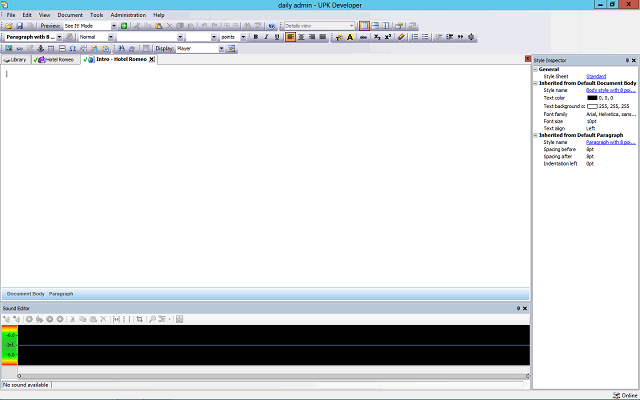Image resolution: width=640 pixels, height=400 pixels.
Task: Click the yellow text highlight A icon
Action: (350, 37)
